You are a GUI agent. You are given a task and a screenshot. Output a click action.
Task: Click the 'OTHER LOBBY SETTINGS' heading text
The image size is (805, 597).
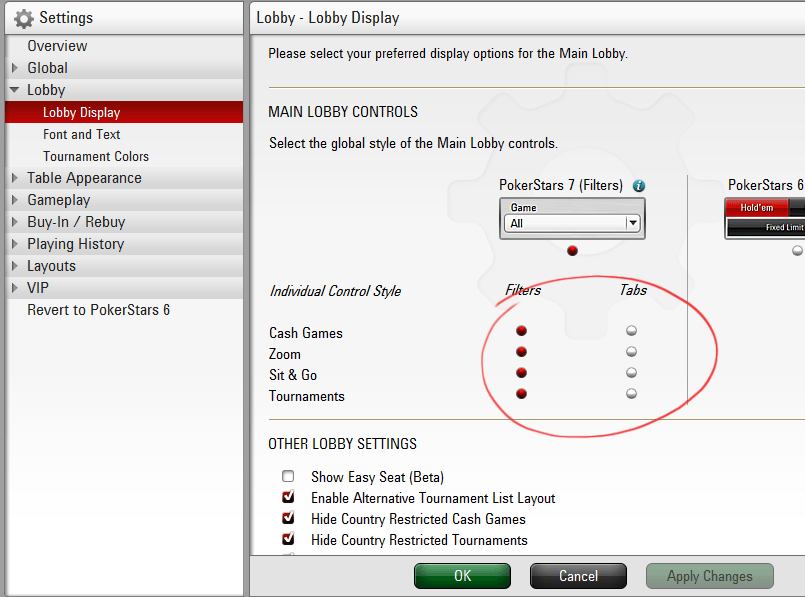pos(342,444)
